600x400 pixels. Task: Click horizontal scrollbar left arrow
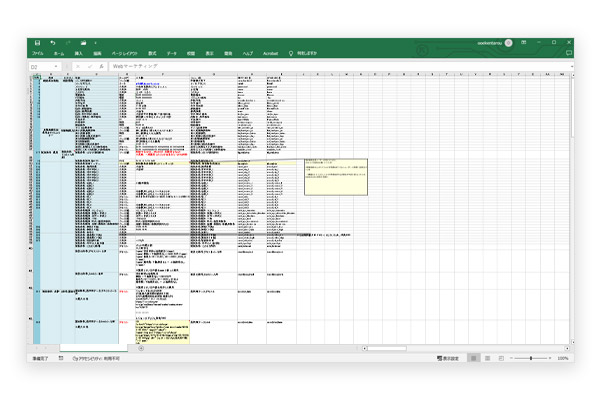pos(365,348)
